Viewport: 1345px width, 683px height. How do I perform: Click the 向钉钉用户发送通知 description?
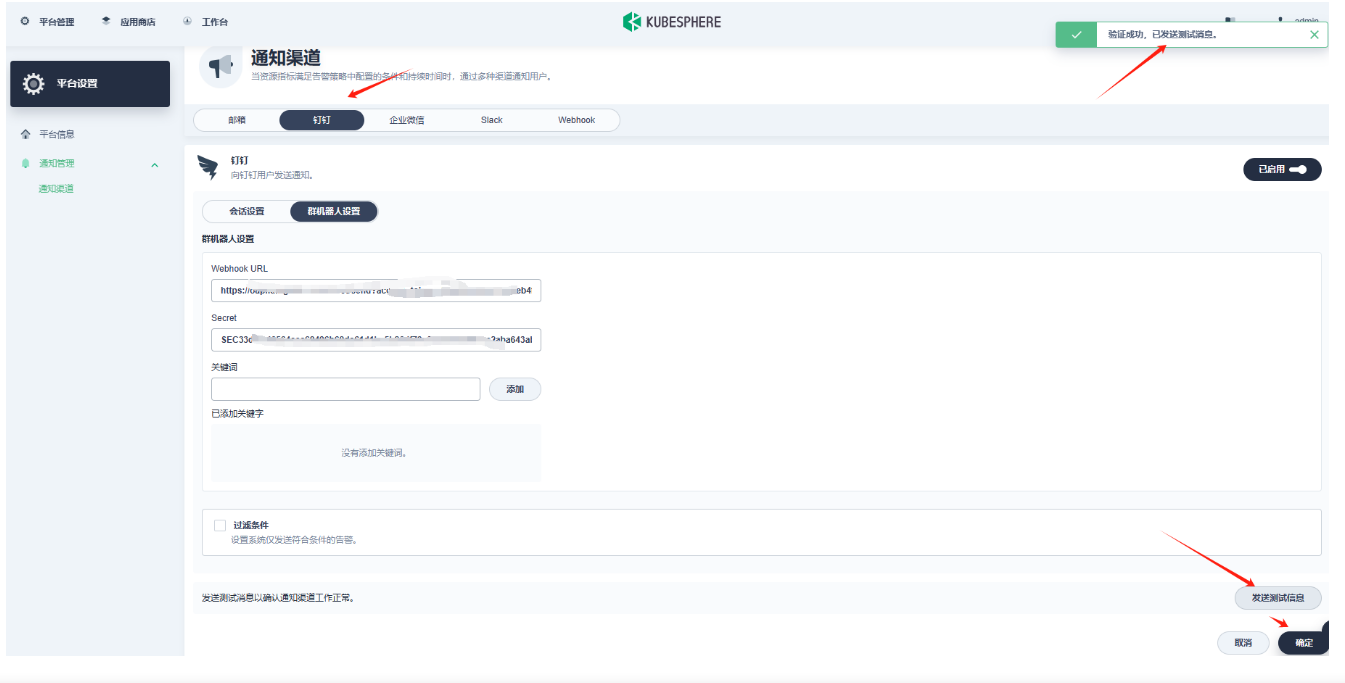pyautogui.click(x=274, y=175)
